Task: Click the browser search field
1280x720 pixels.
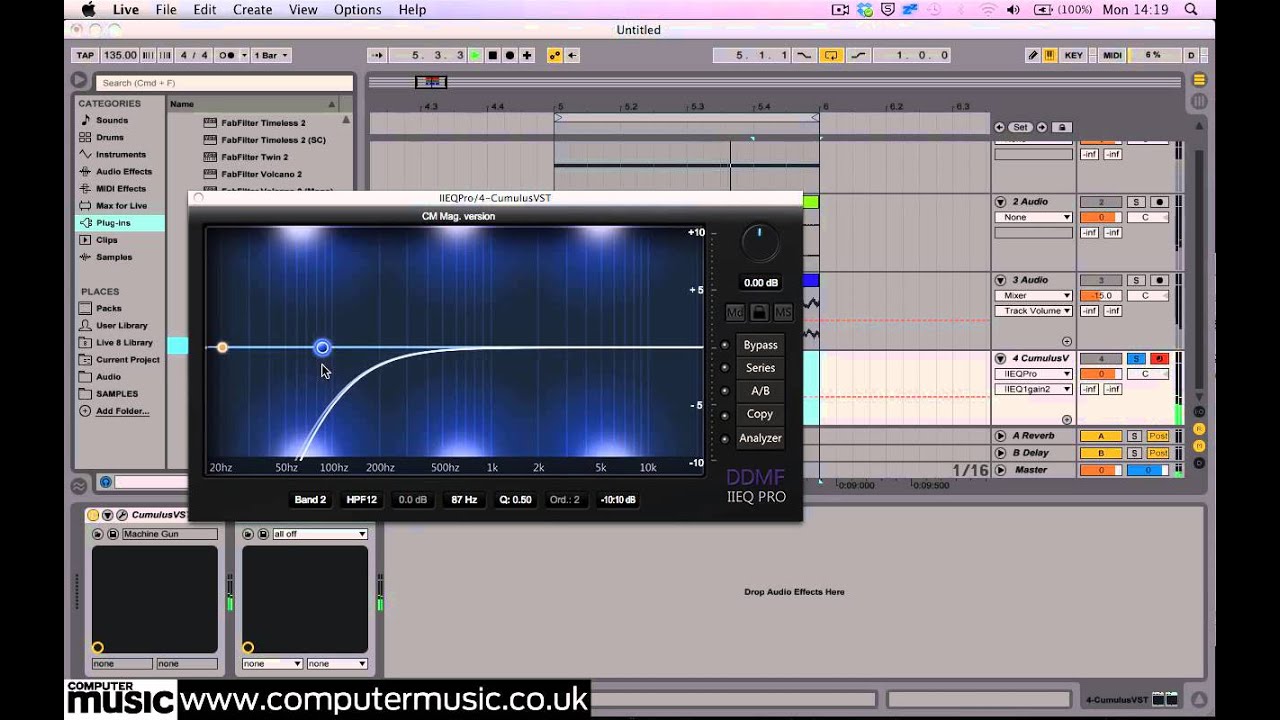Action: coord(224,83)
